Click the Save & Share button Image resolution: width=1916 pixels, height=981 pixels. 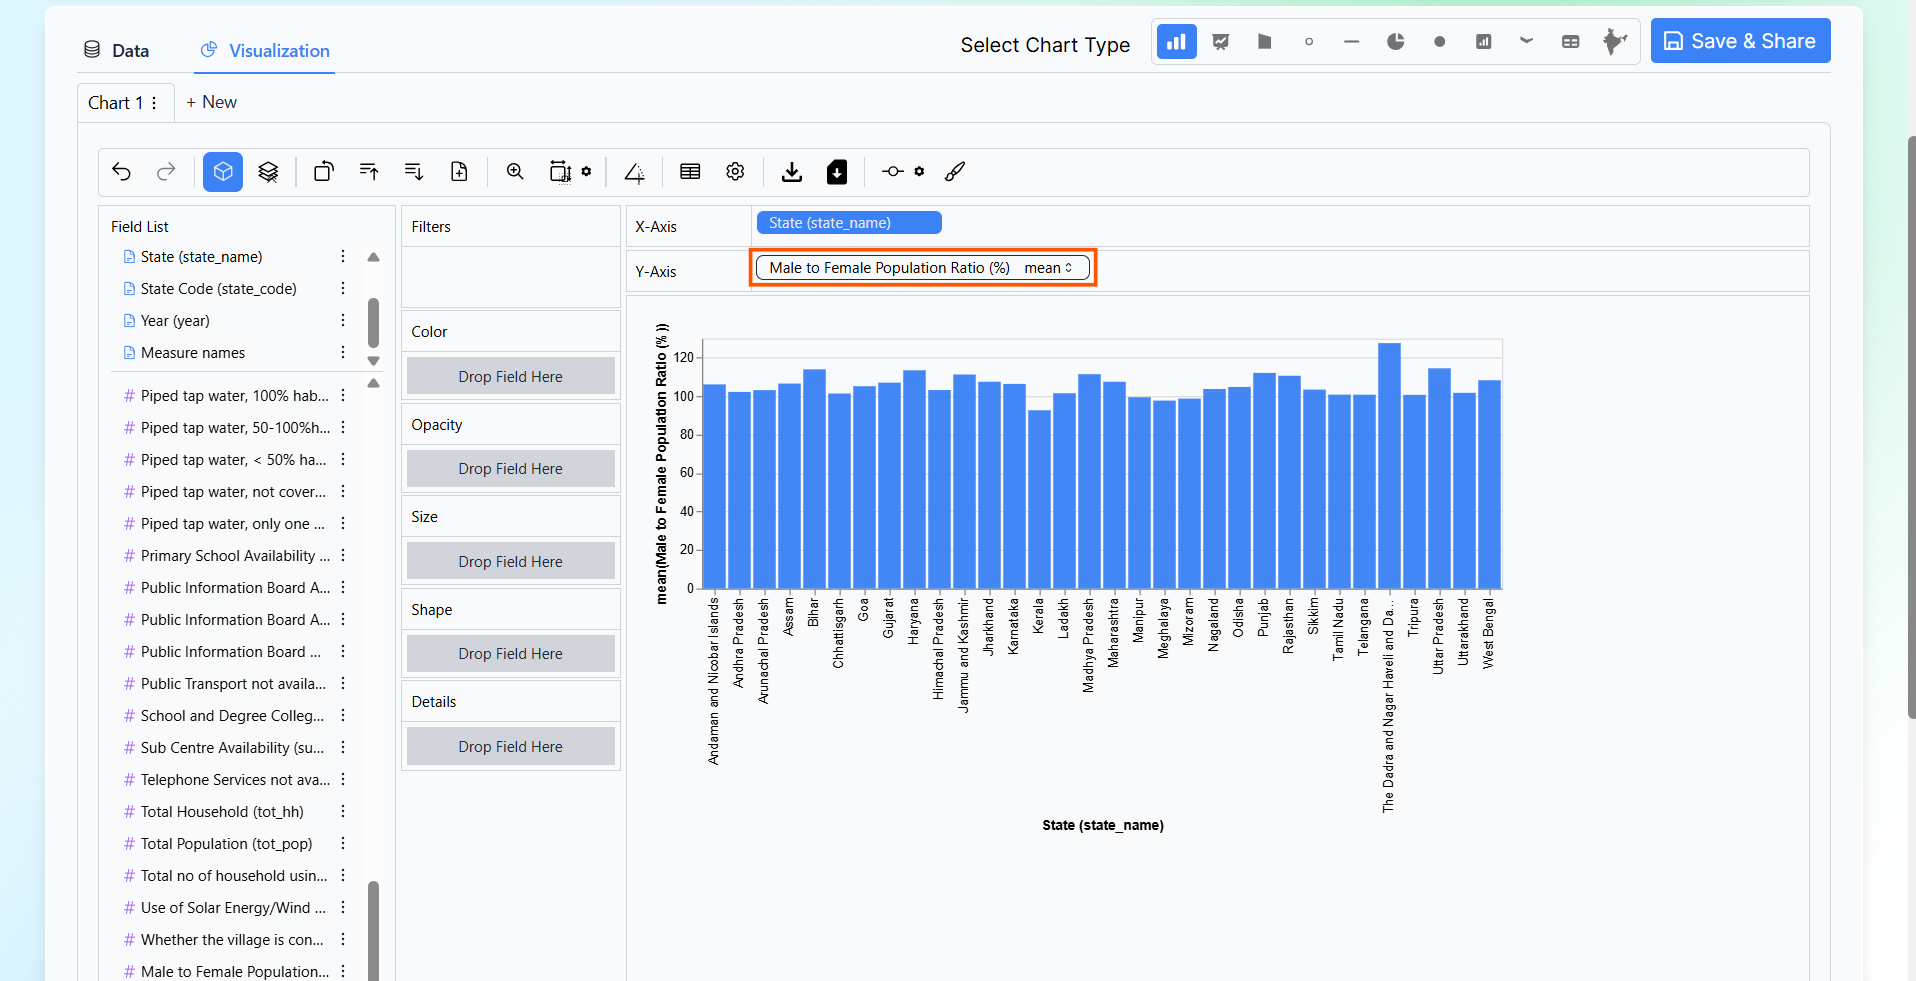click(x=1740, y=41)
